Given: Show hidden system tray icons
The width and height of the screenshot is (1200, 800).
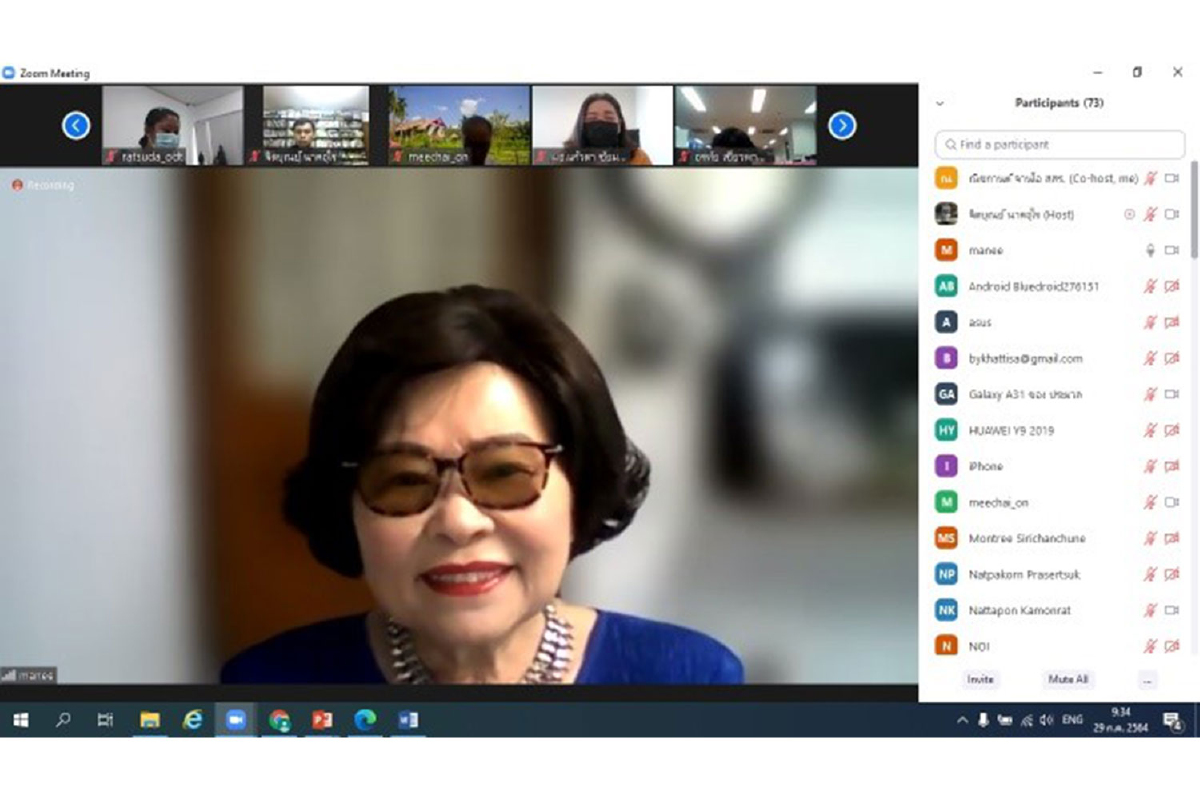Looking at the screenshot, I should pyautogui.click(x=962, y=720).
